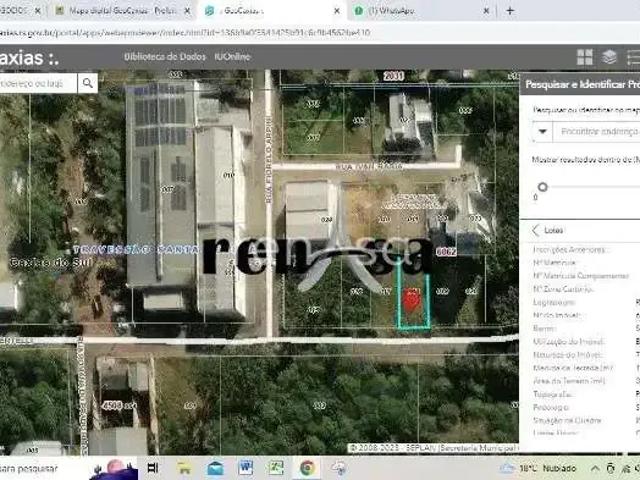Open Microsoft Word from the taskbar
The image size is (640, 480).
click(246, 468)
